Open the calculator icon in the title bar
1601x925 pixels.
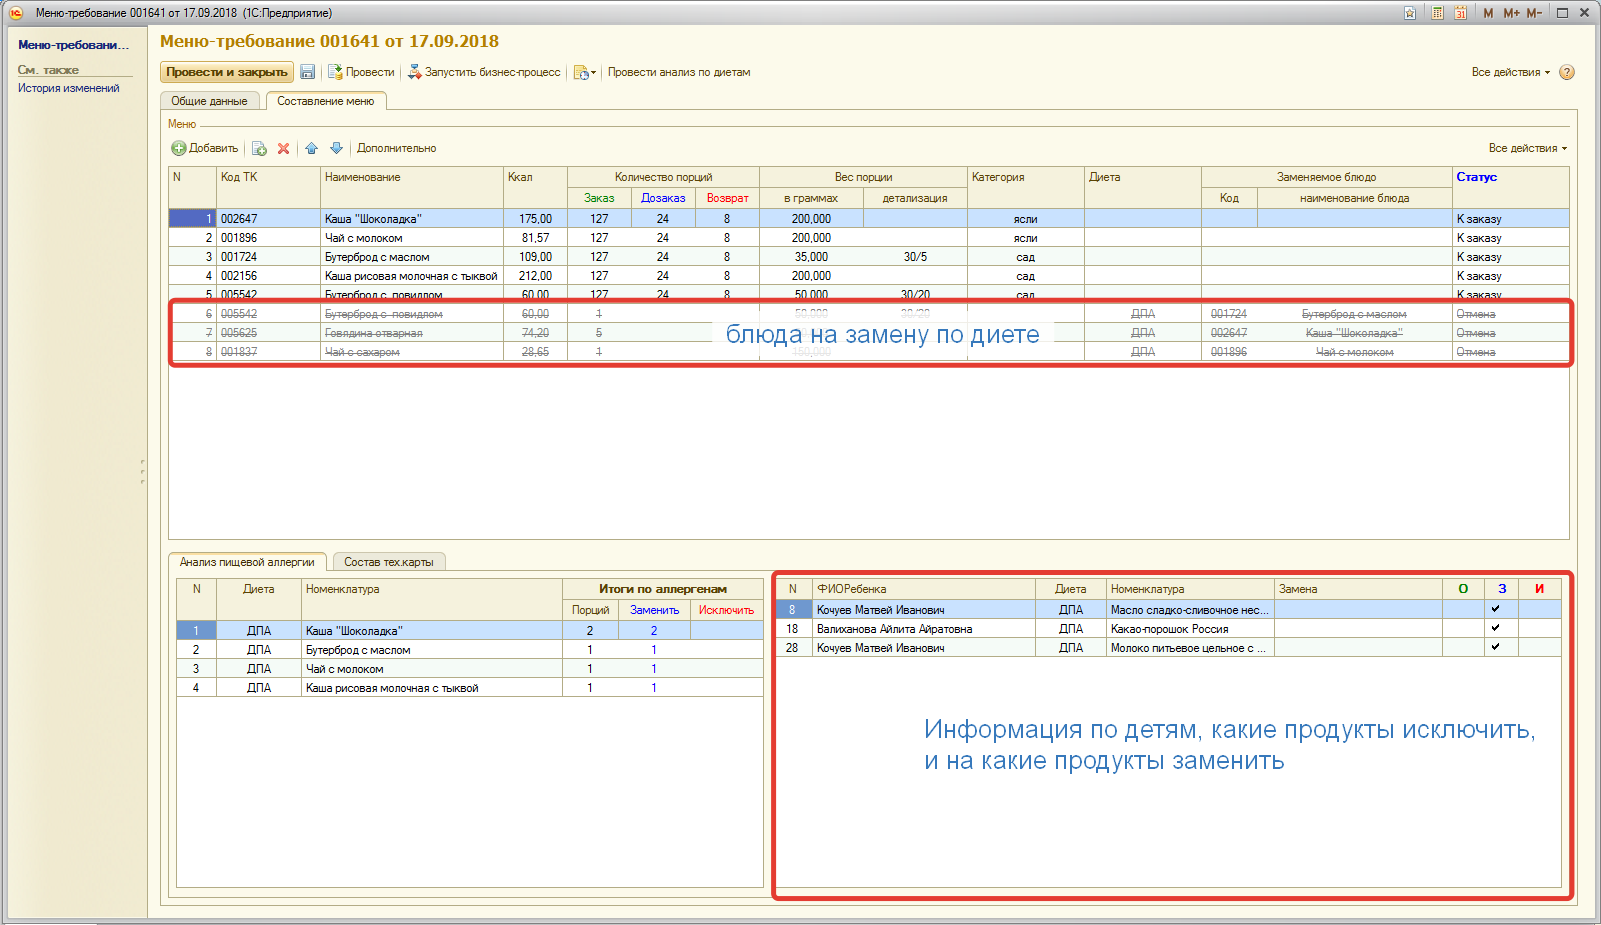coord(1437,13)
